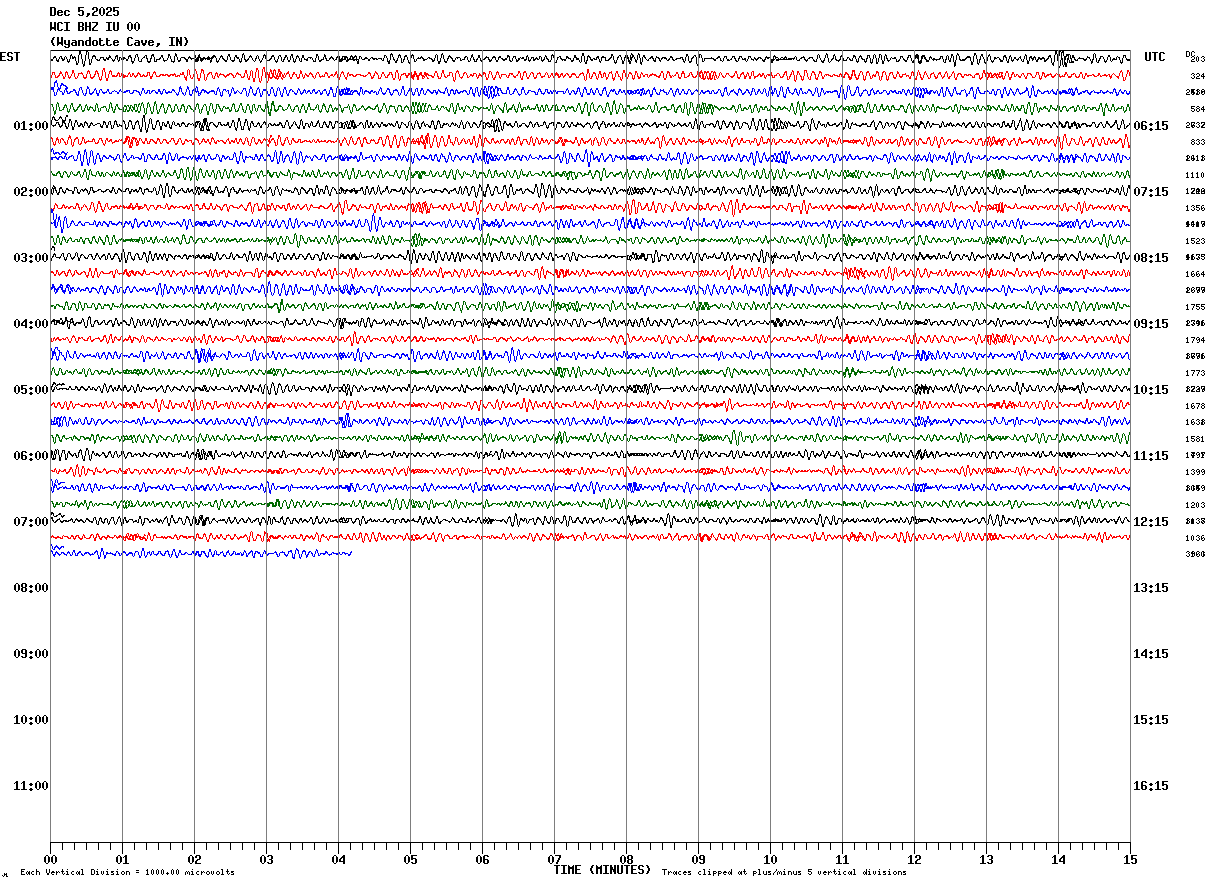Screen dimensions: 1210x886
Task: Click the DC offset value 1036
Action: [x=1196, y=538]
